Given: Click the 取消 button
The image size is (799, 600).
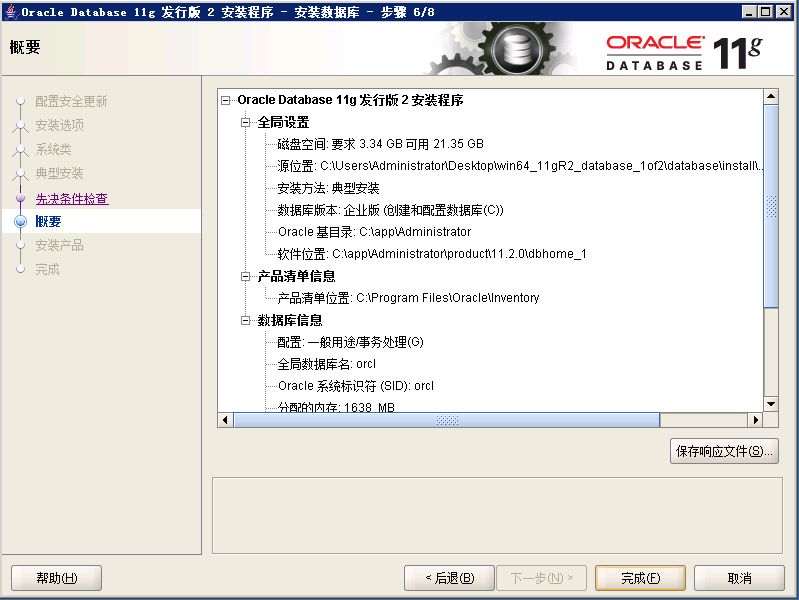Looking at the screenshot, I should pyautogui.click(x=739, y=578).
